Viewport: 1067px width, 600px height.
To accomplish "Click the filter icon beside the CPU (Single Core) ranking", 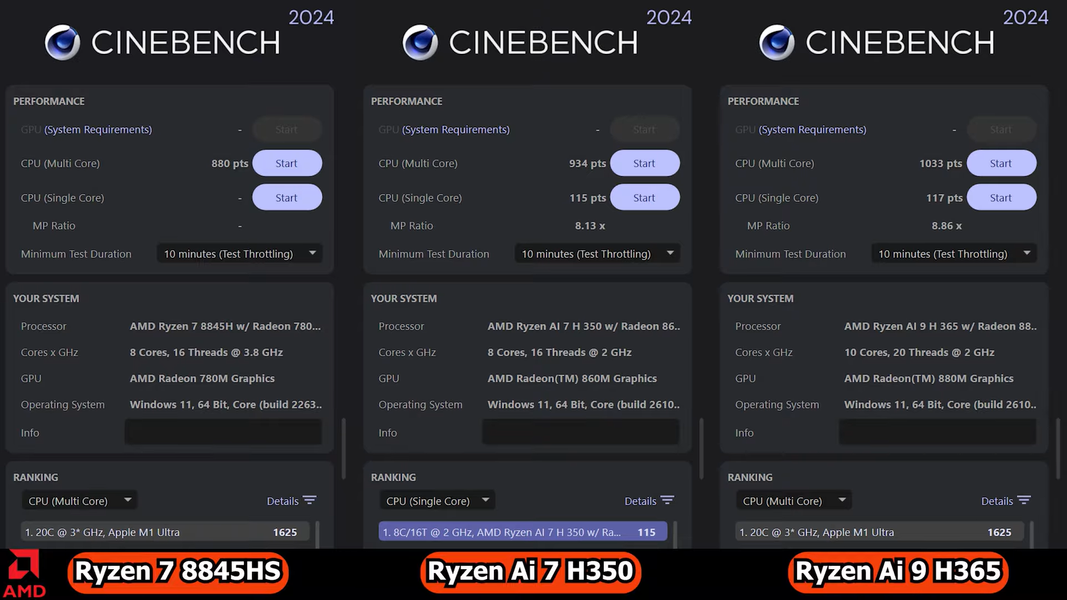I will click(x=667, y=501).
